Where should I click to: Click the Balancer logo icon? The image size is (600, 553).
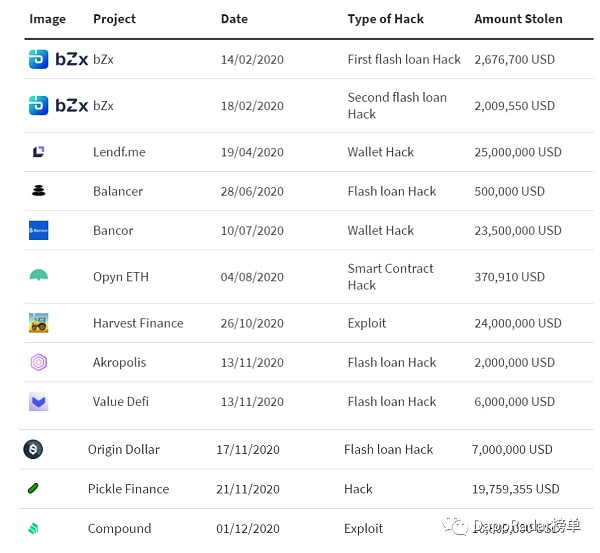coord(39,191)
